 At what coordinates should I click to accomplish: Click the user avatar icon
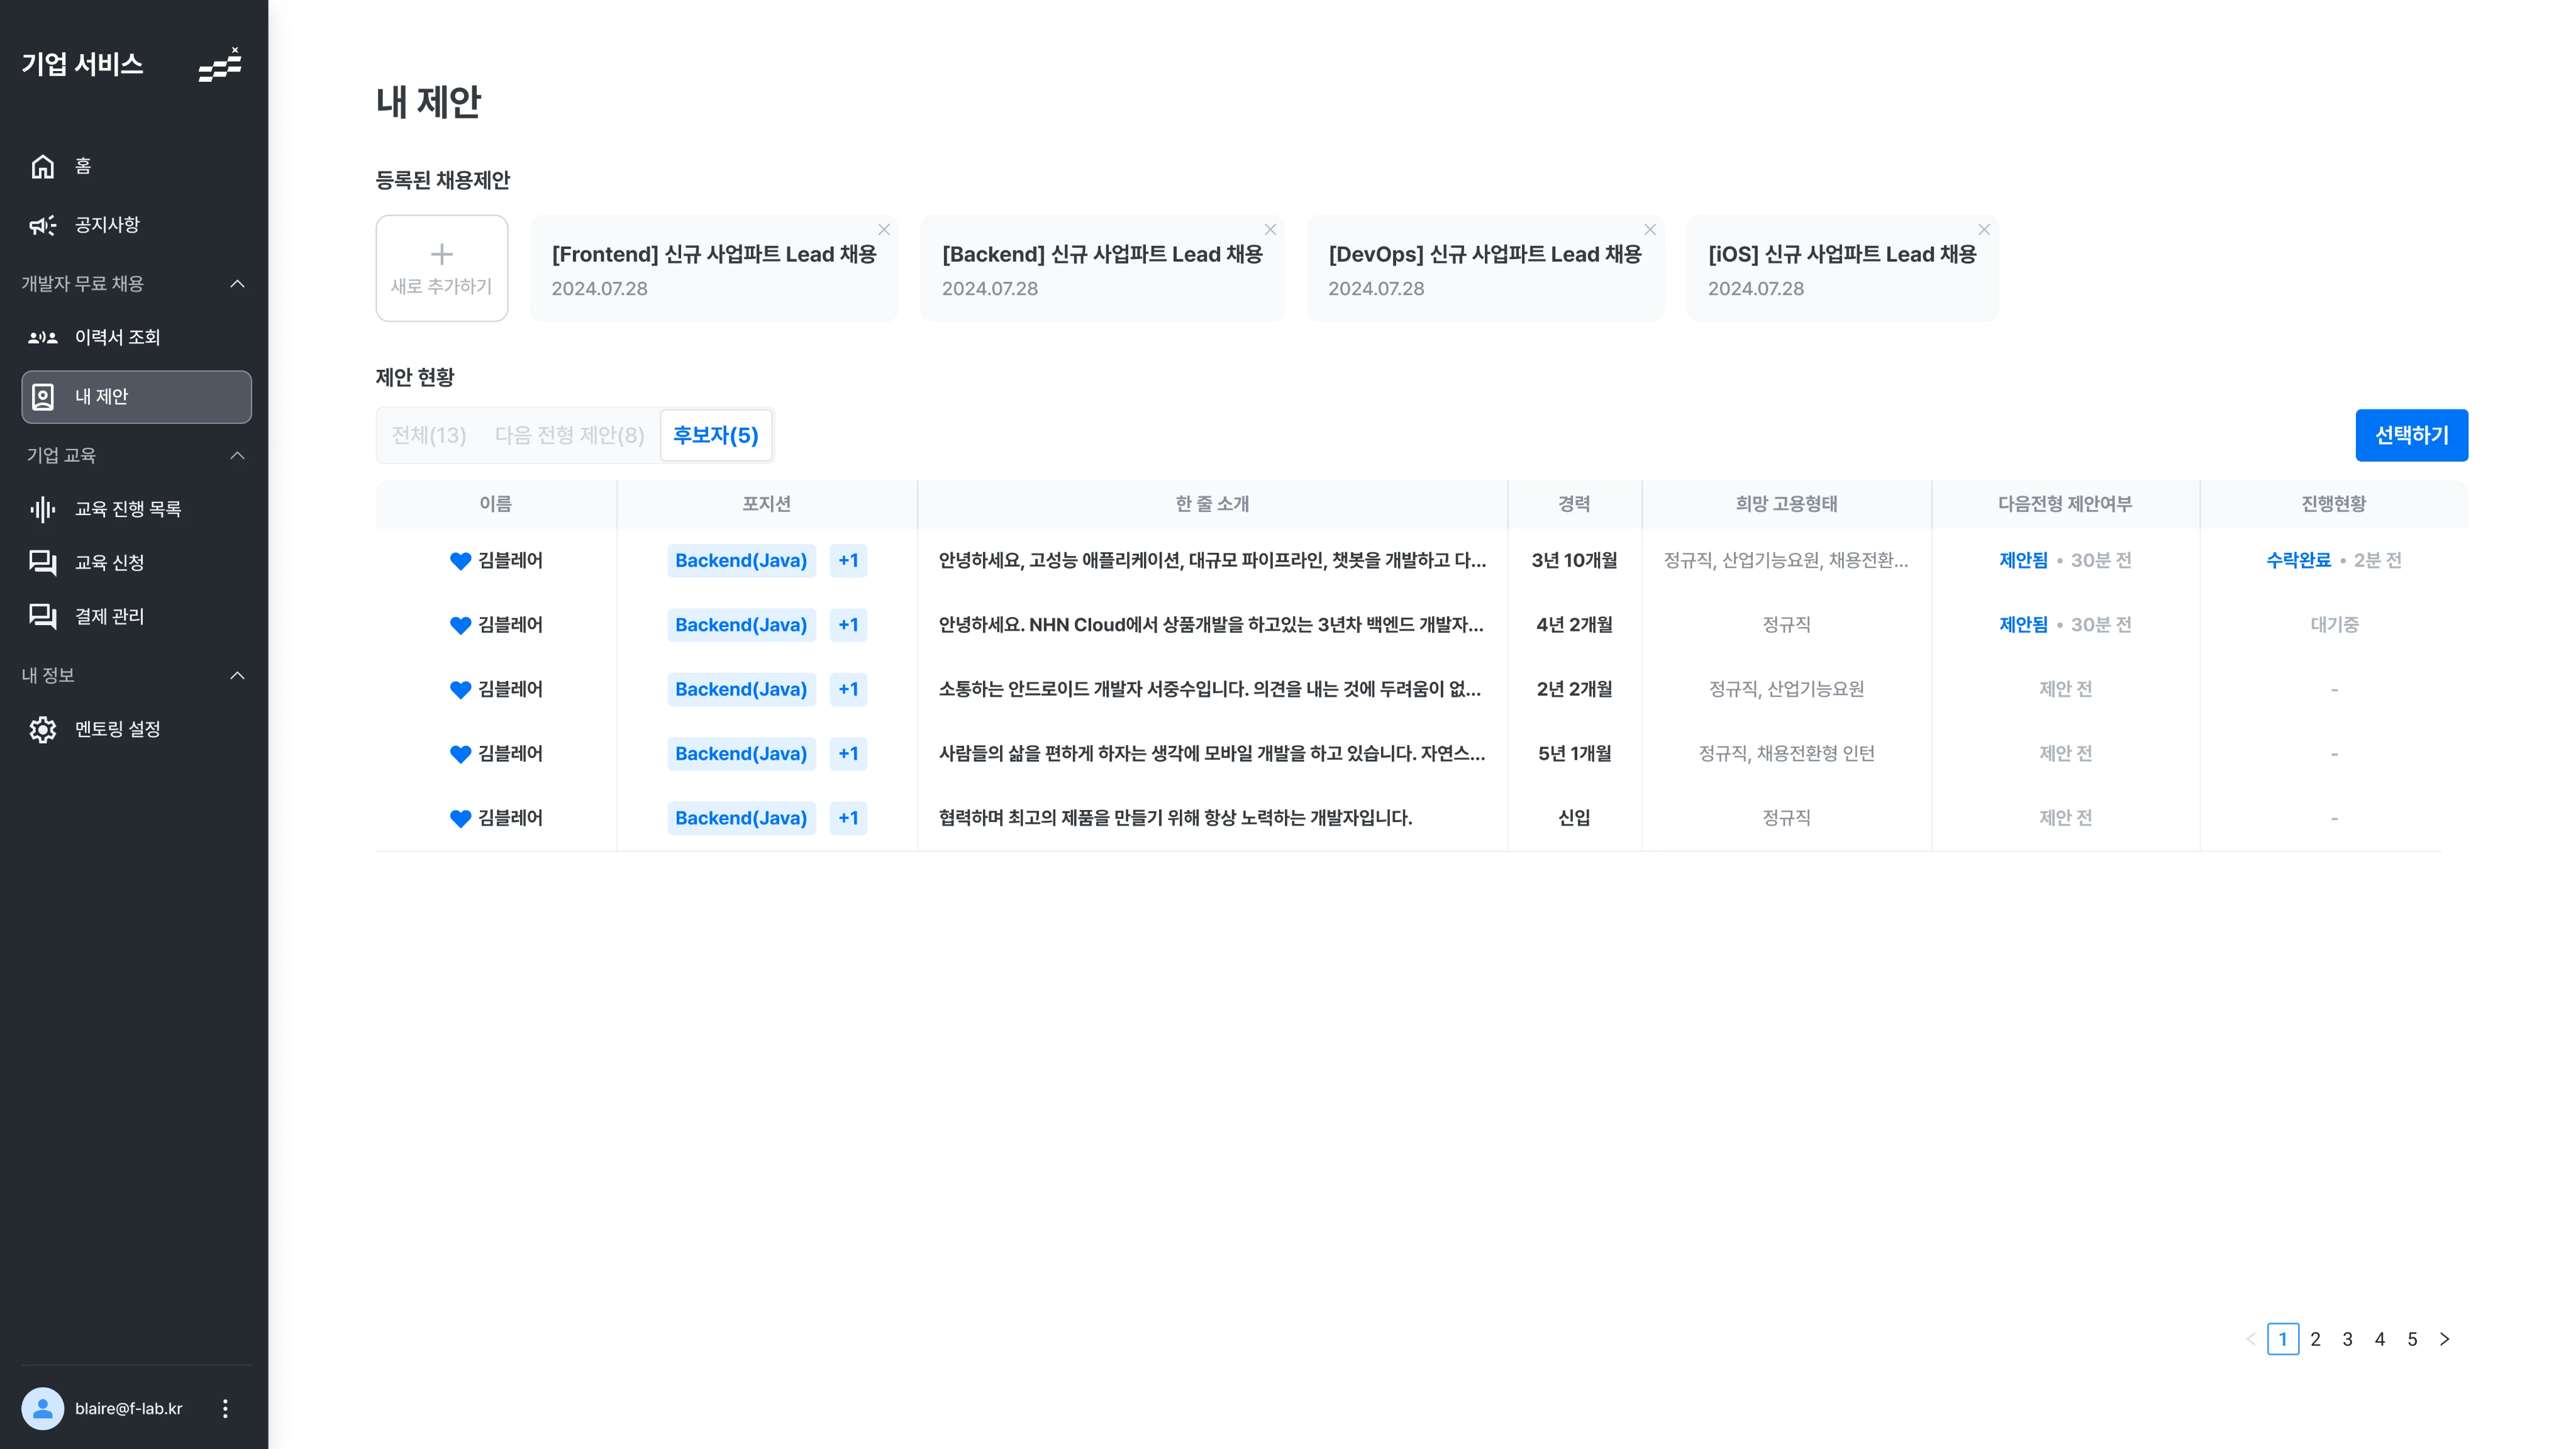click(42, 1408)
